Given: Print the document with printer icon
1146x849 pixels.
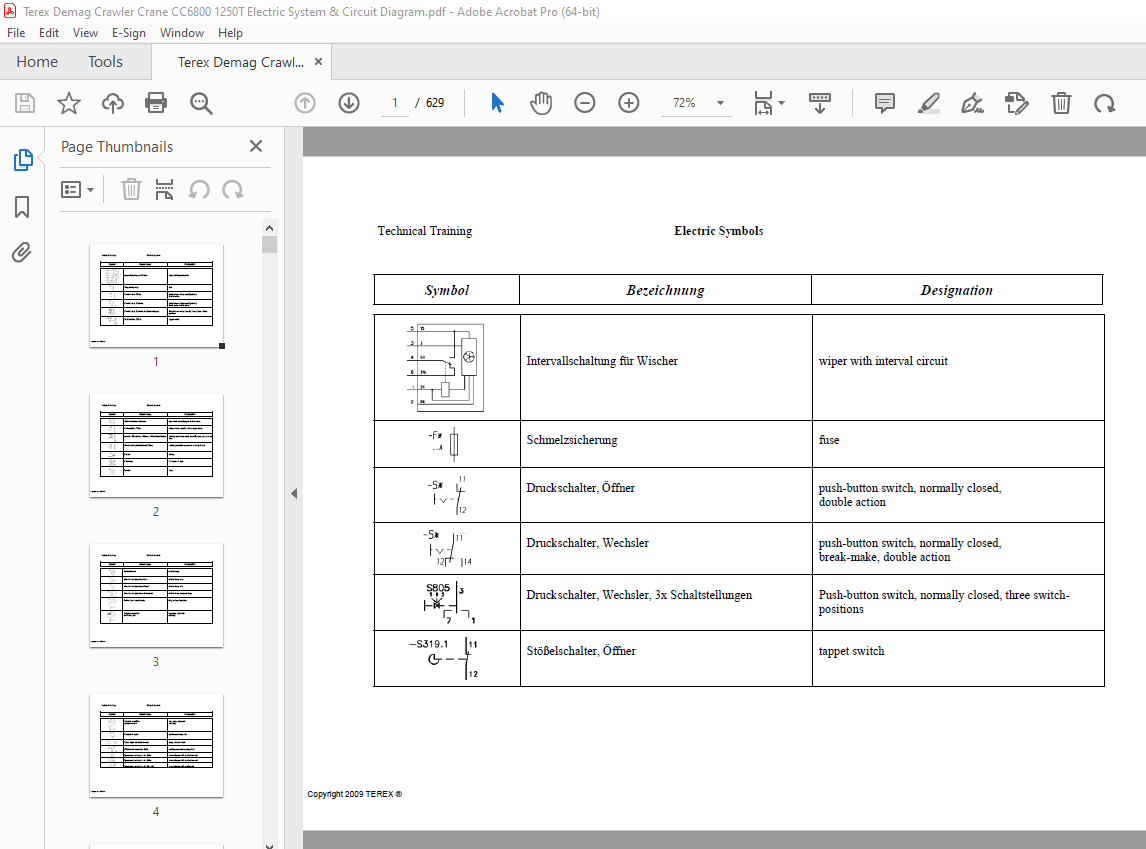Looking at the screenshot, I should click(156, 103).
